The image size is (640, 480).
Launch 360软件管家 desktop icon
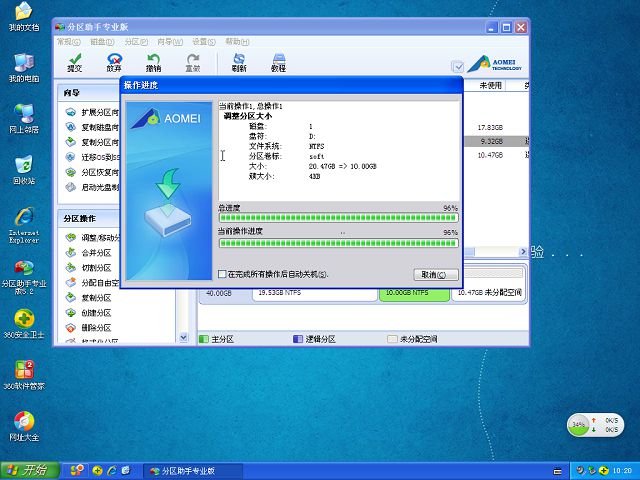(x=24, y=375)
